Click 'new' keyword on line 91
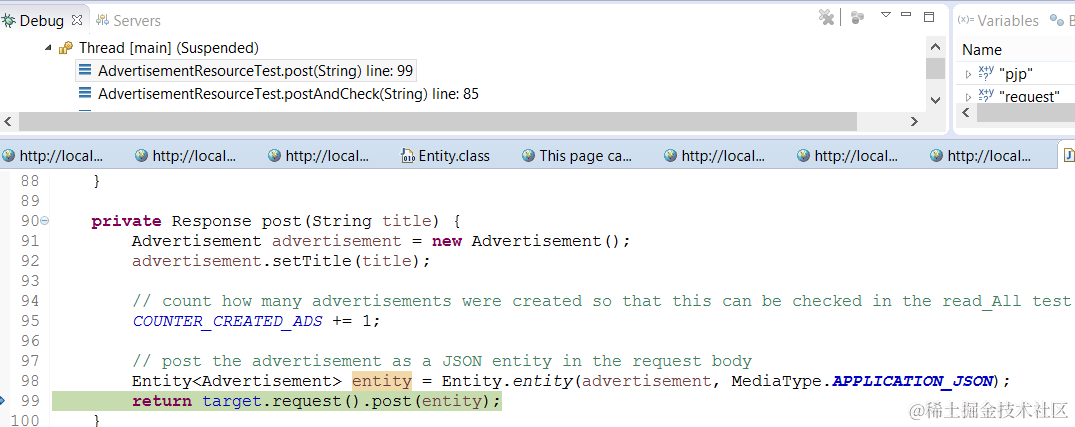 [446, 241]
